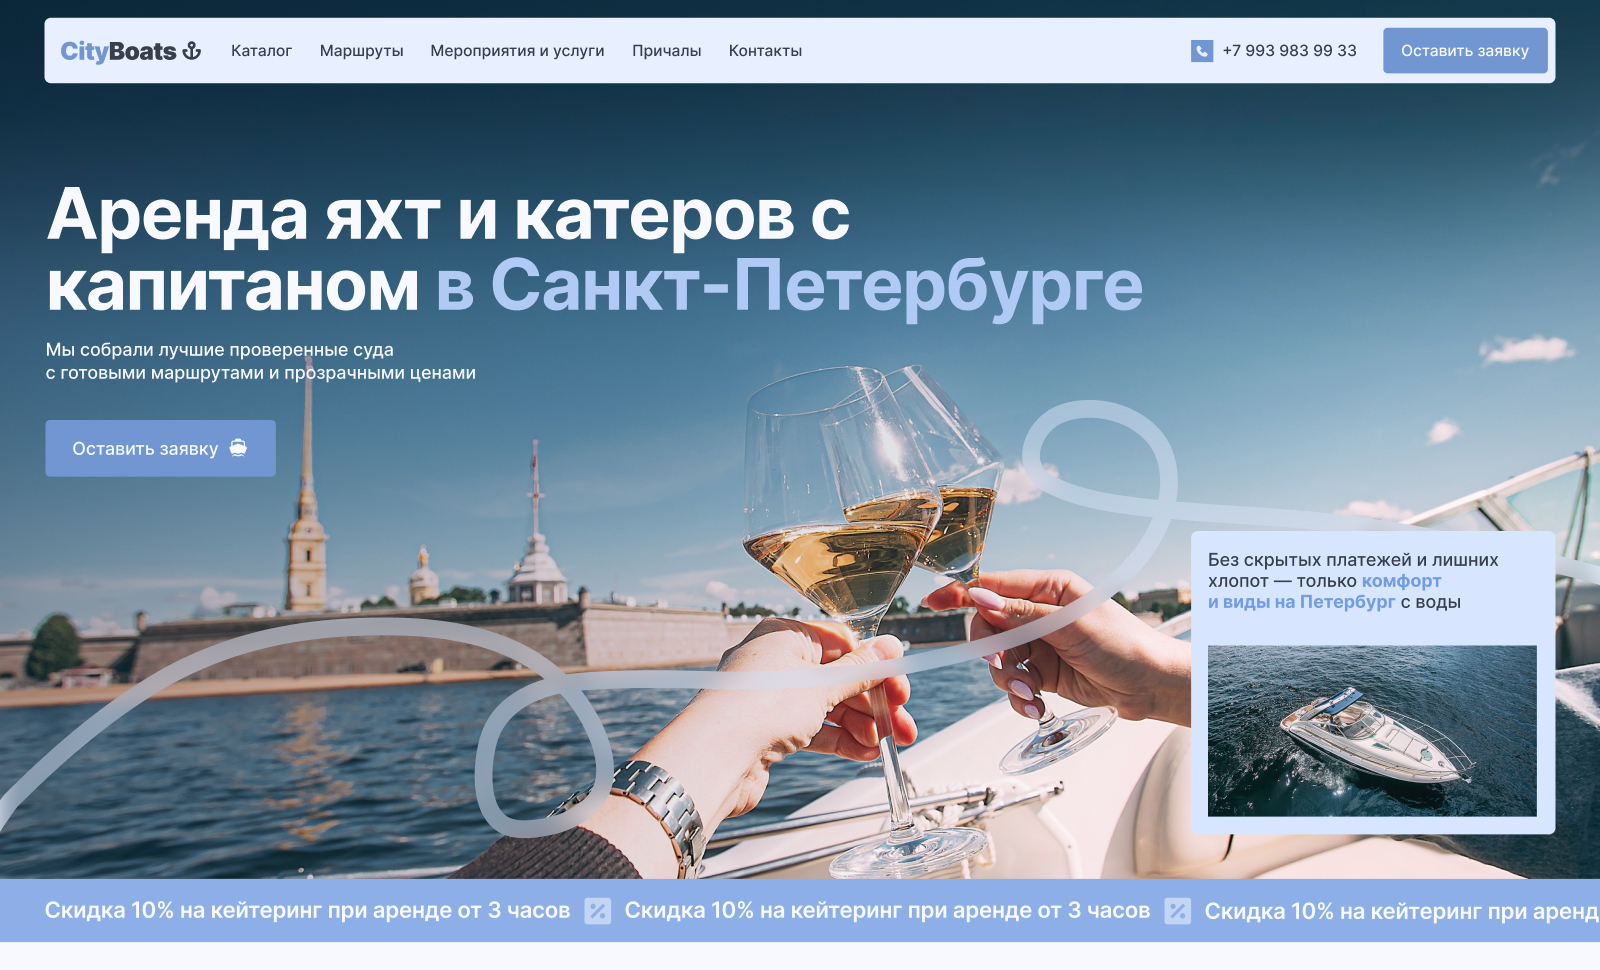The height and width of the screenshot is (970, 1600).
Task: Click the 'Мы собрали лучшие проверенные суда' subtitle
Action: pos(220,350)
